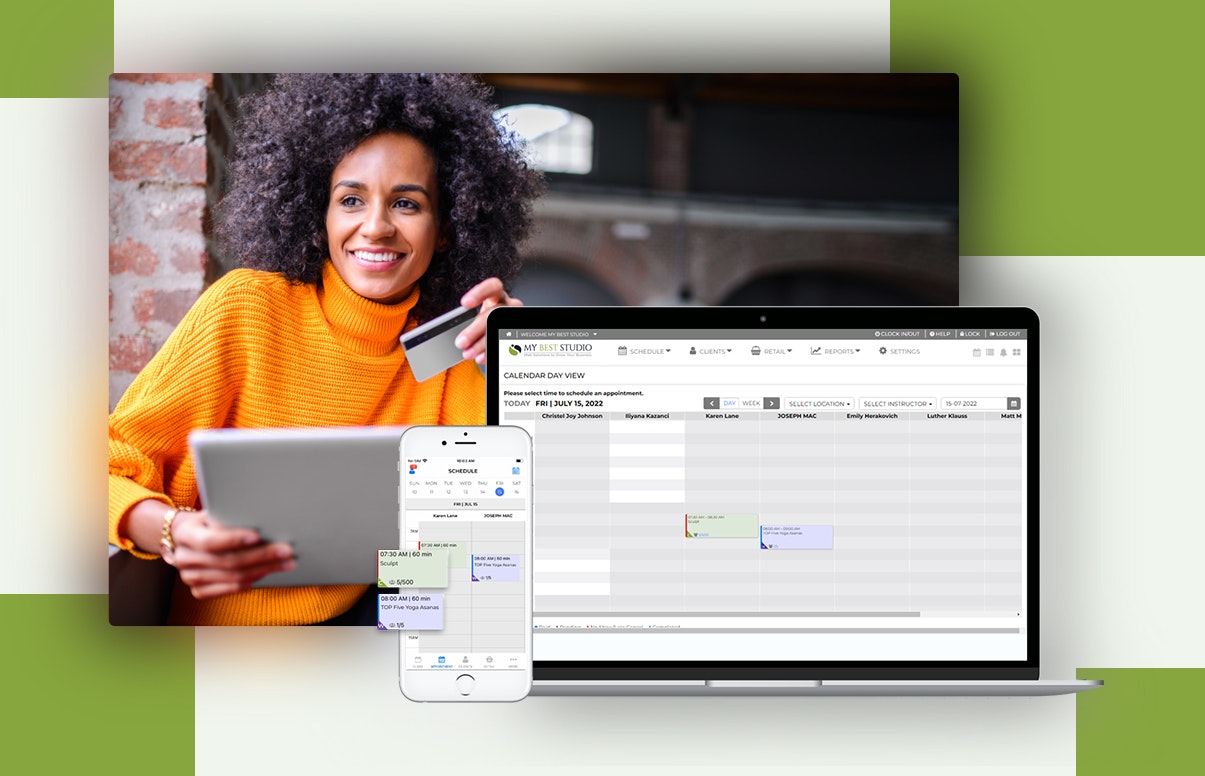Click the notifications bell icon
Image resolution: width=1205 pixels, height=776 pixels.
tap(1003, 352)
